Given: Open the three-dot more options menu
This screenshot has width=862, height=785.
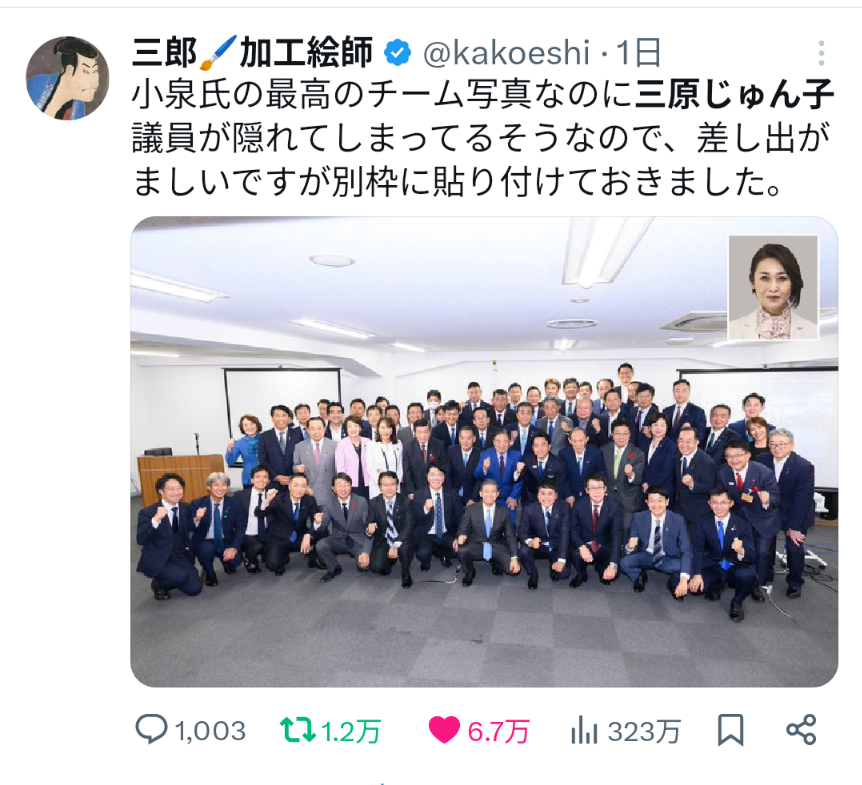Looking at the screenshot, I should pyautogui.click(x=821, y=53).
